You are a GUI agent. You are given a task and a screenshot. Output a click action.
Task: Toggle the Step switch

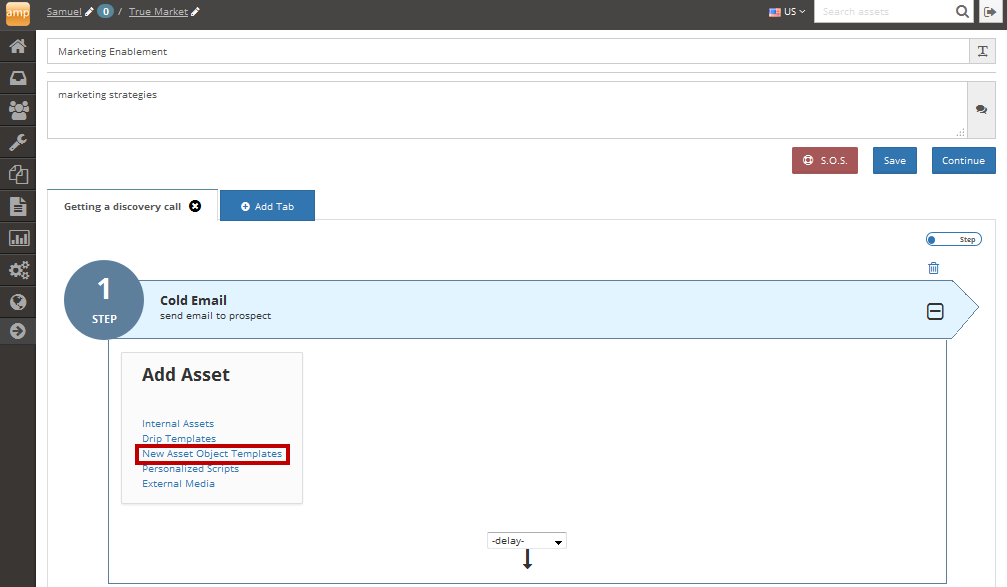954,240
